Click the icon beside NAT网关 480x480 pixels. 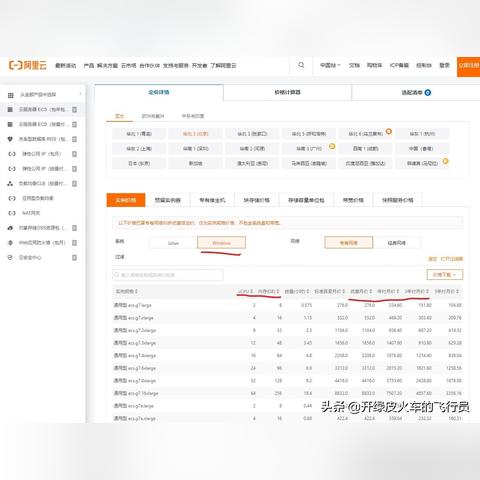tap(12, 213)
